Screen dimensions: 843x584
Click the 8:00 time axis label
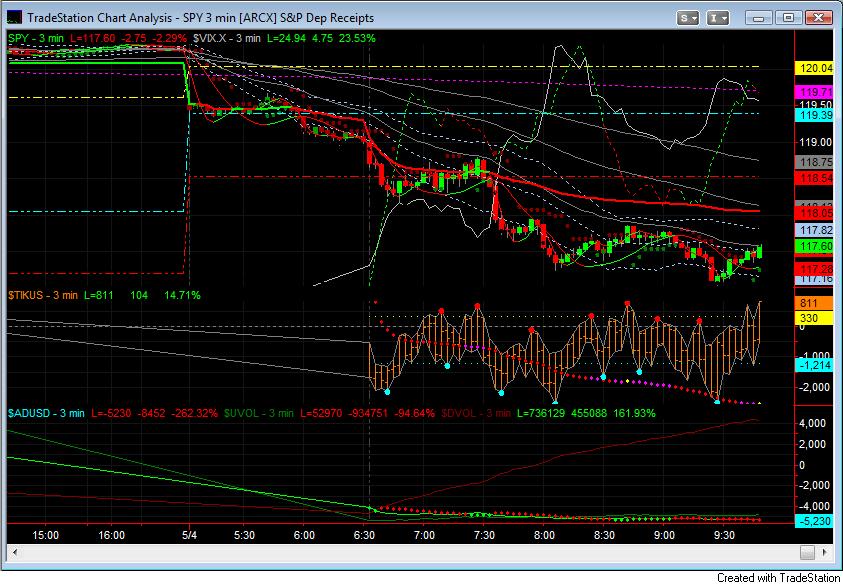click(x=545, y=535)
